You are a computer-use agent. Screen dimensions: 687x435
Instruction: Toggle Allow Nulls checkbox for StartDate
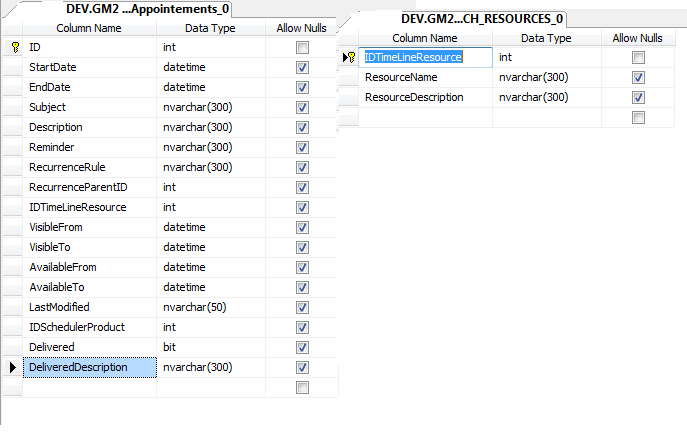coord(303,67)
